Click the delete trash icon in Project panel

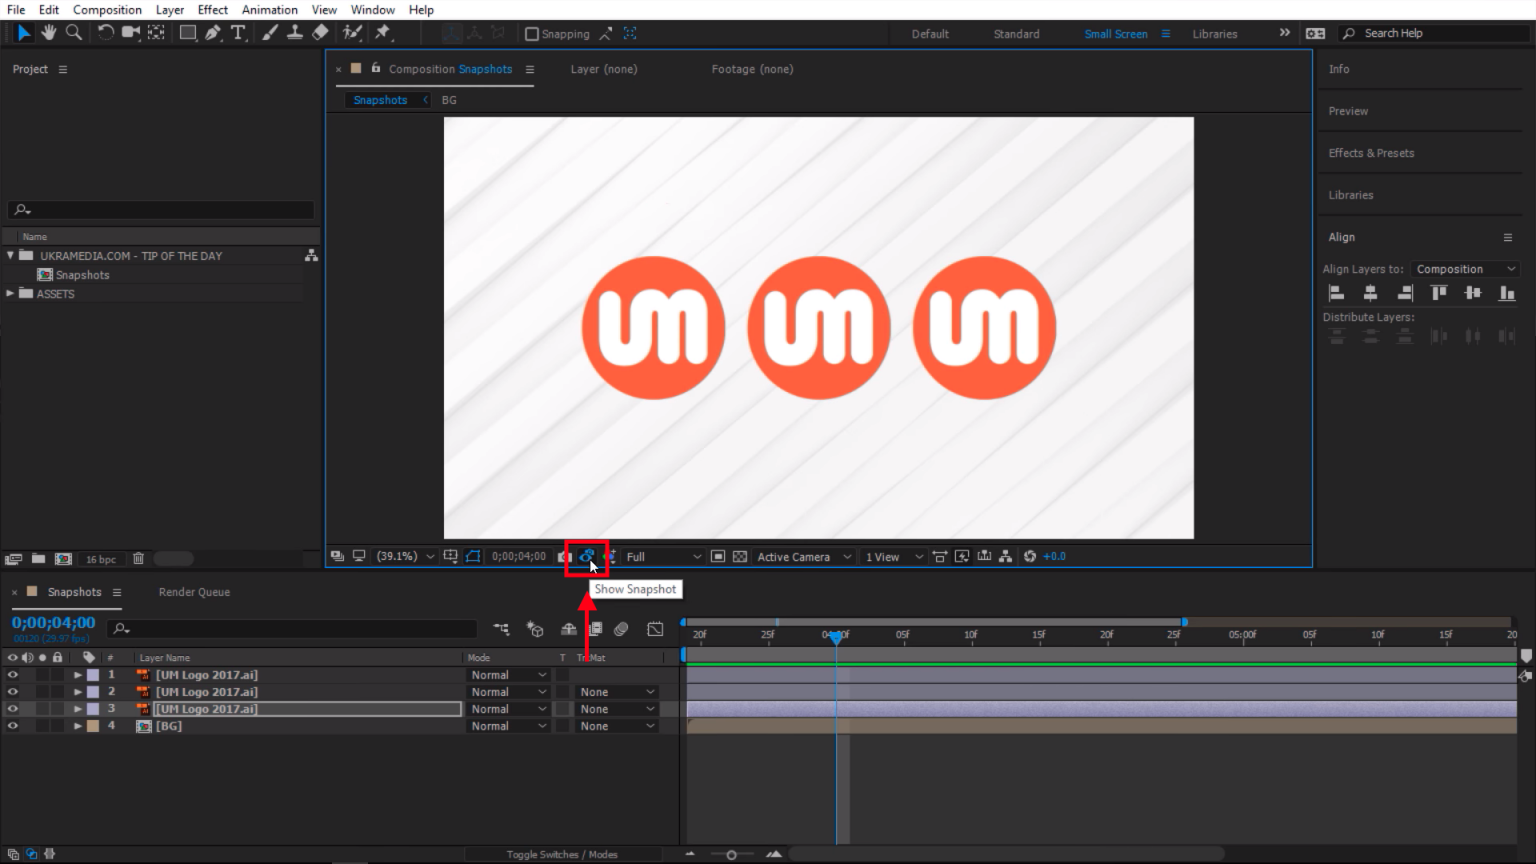click(x=139, y=559)
